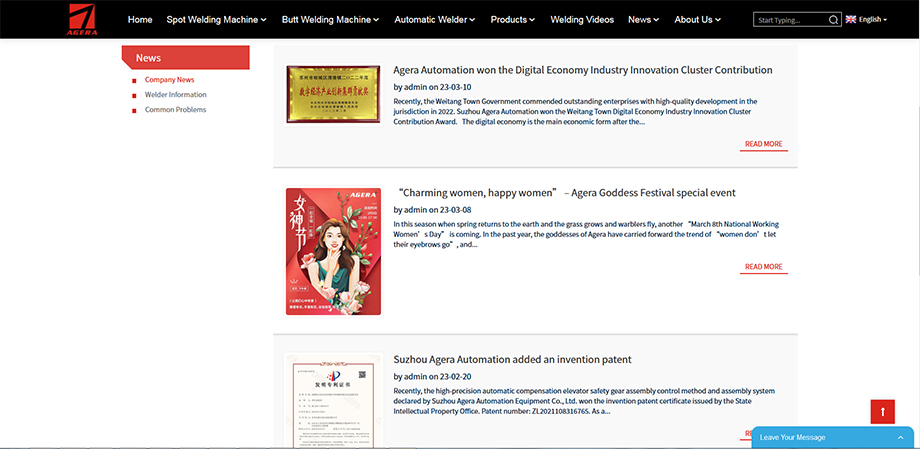This screenshot has width=920, height=449.
Task: Open Common Problems in the sidebar
Action: 175,110
